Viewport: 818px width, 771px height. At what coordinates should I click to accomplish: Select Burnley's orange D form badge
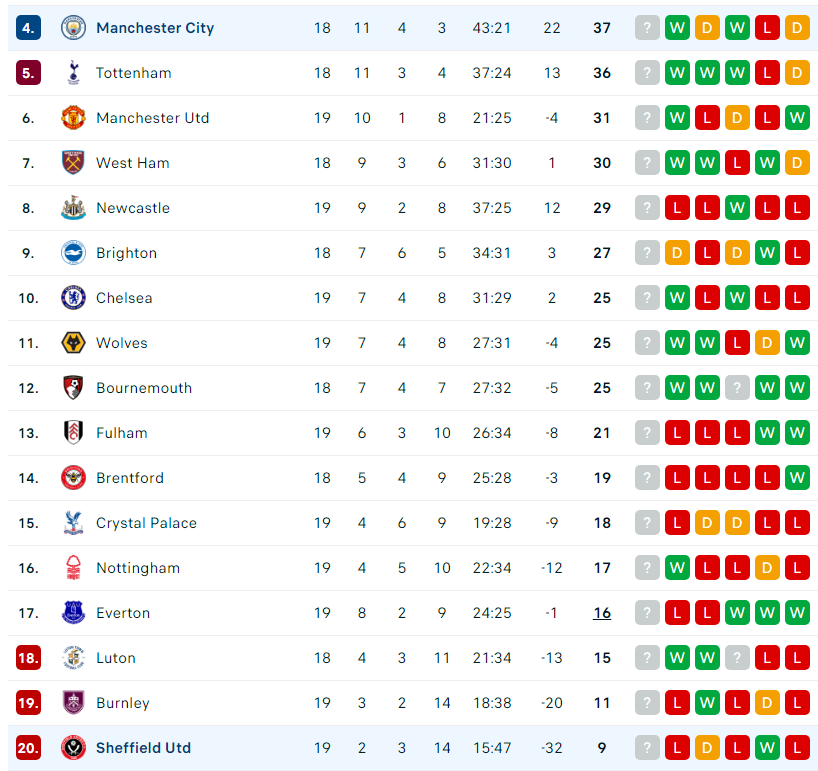coord(767,703)
